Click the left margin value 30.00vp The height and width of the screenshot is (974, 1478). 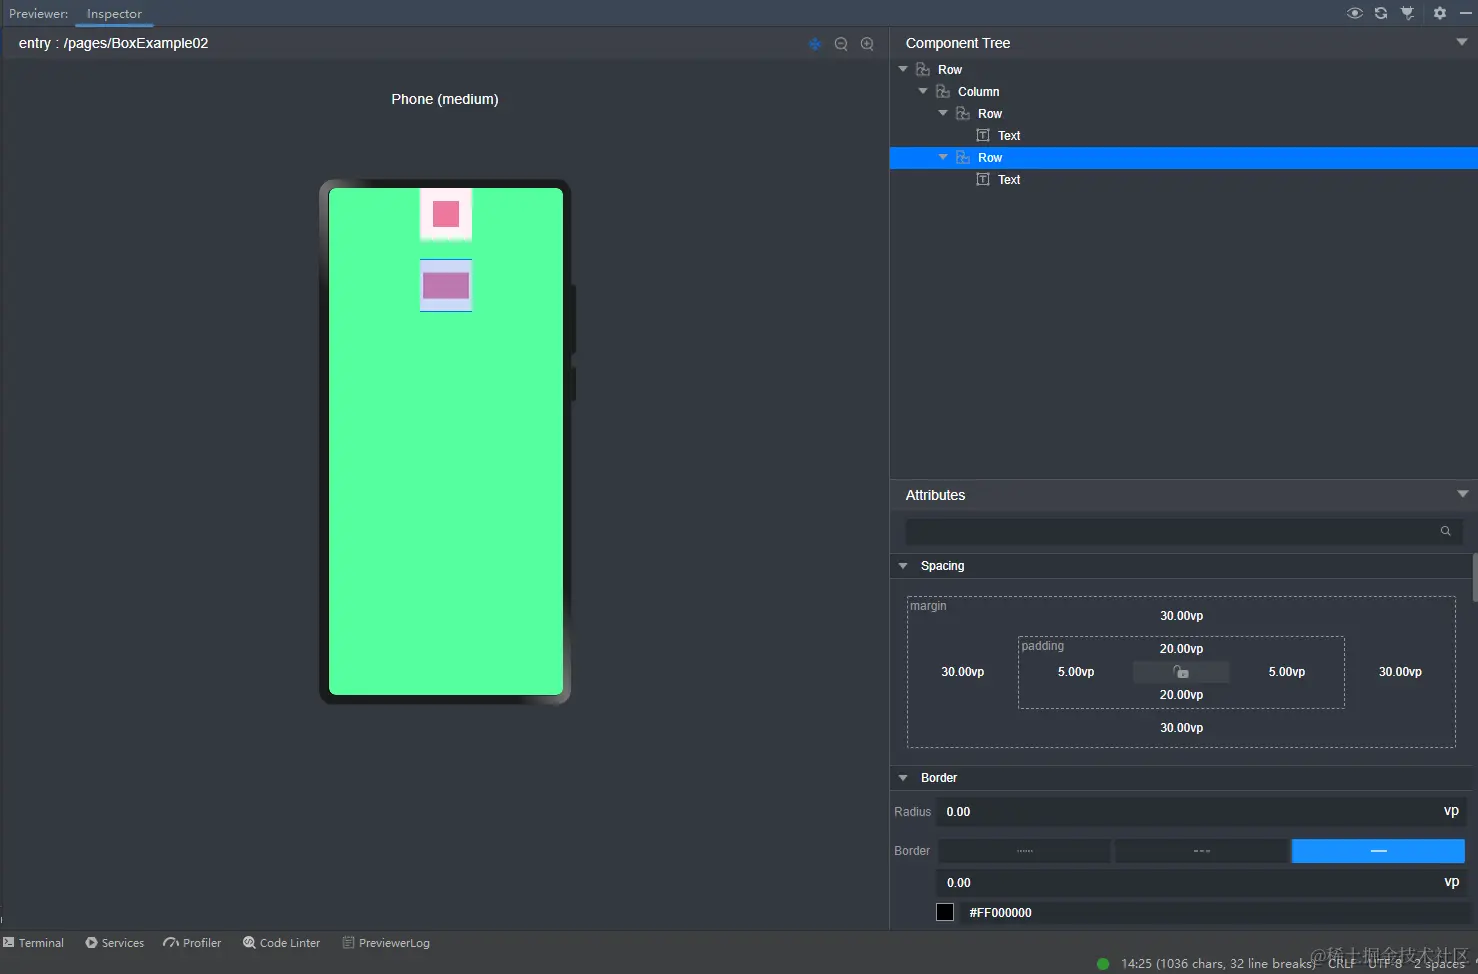coord(962,672)
